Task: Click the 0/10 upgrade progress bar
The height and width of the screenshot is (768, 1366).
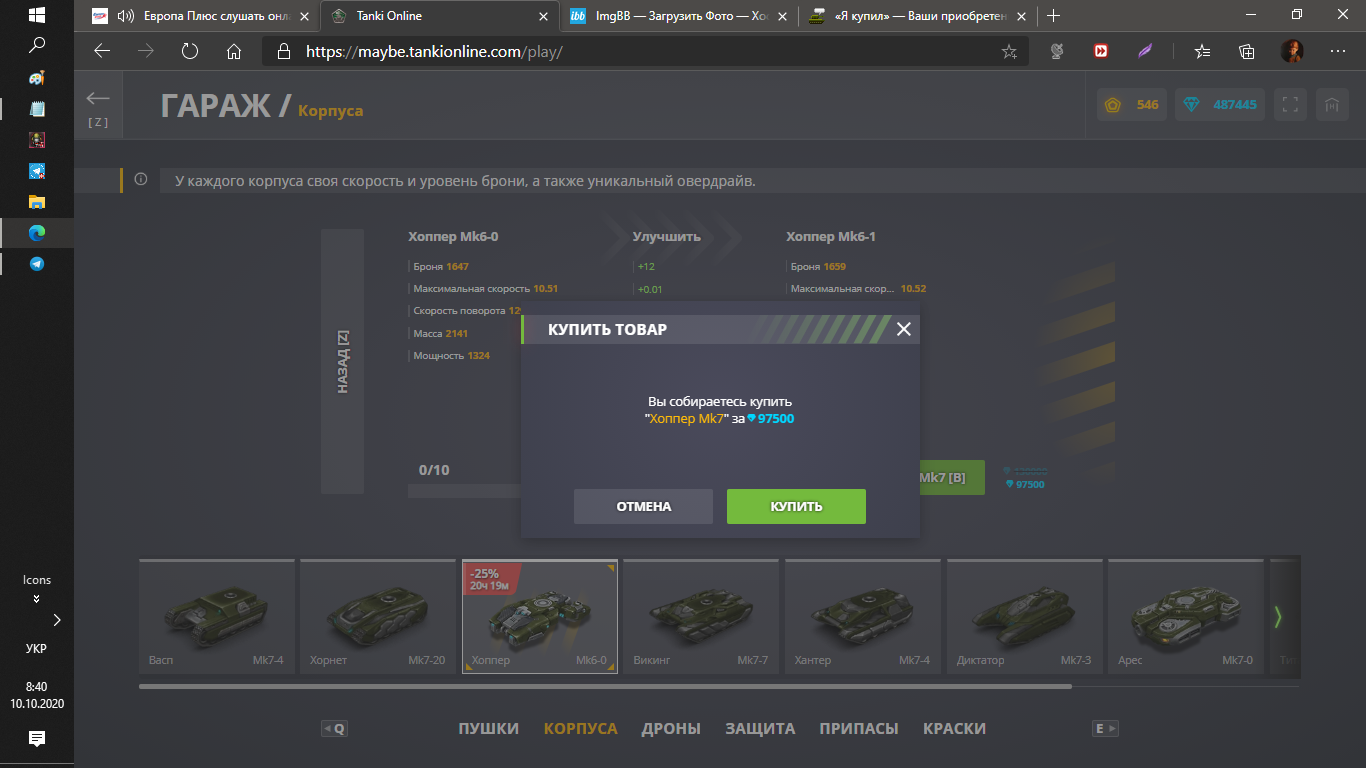Action: tap(465, 491)
